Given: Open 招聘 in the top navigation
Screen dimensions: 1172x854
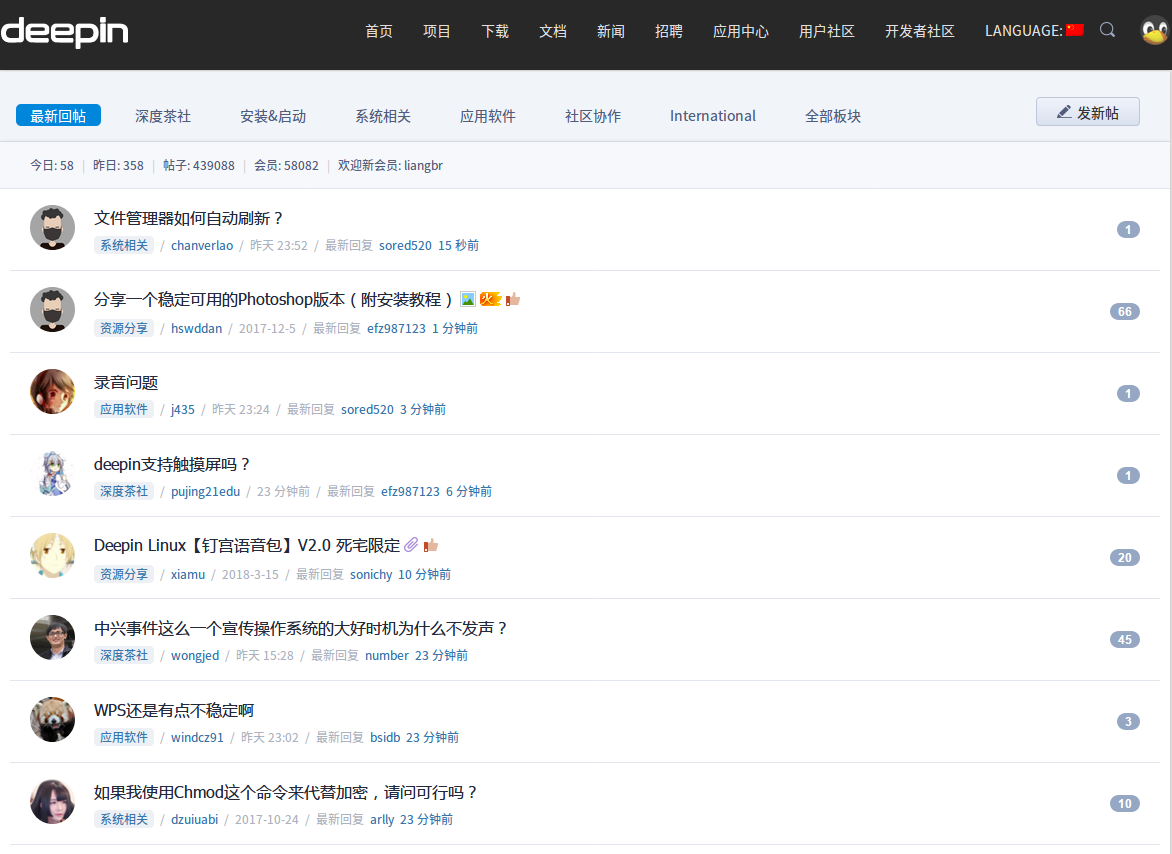Looking at the screenshot, I should 669,31.
